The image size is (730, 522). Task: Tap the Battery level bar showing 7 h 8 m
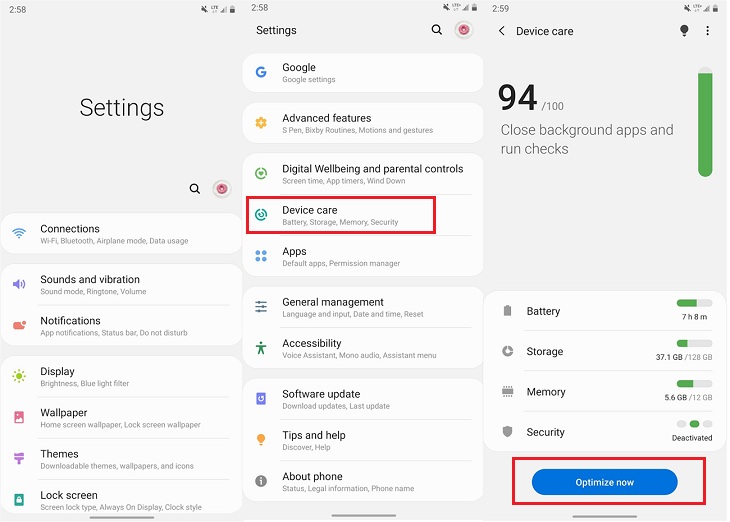coord(694,303)
